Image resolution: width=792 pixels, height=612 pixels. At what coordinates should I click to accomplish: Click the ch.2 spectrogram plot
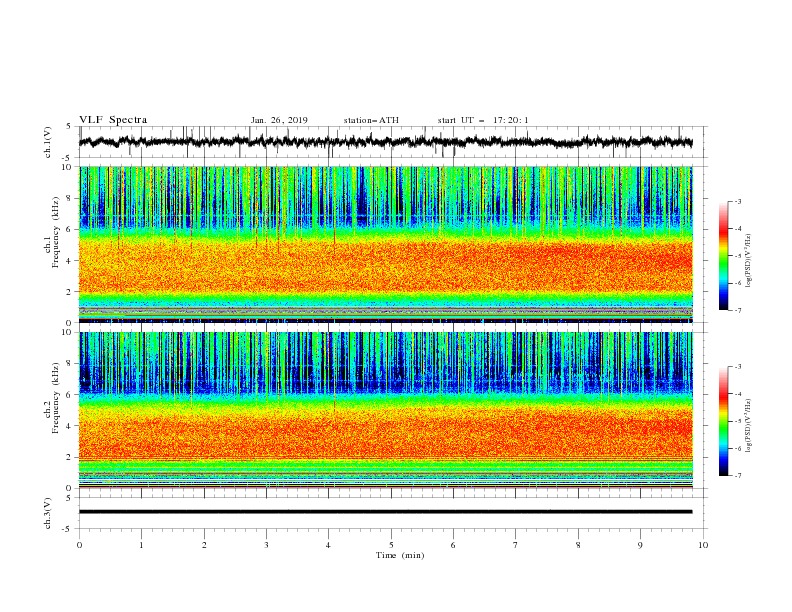click(386, 410)
